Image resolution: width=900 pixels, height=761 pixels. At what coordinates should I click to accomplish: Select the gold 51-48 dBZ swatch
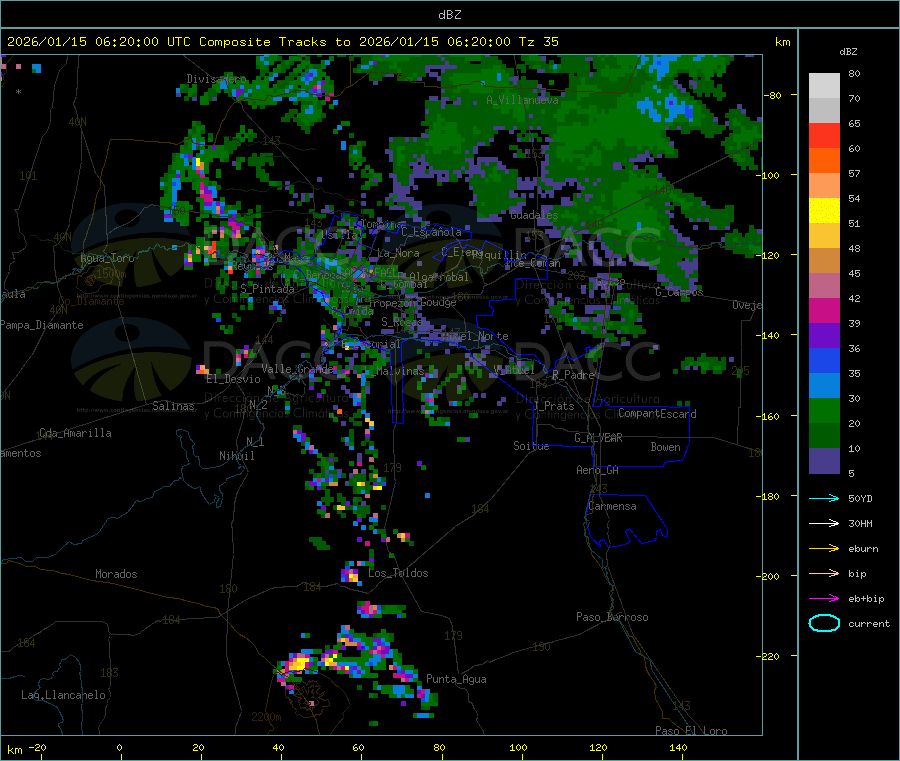point(824,235)
